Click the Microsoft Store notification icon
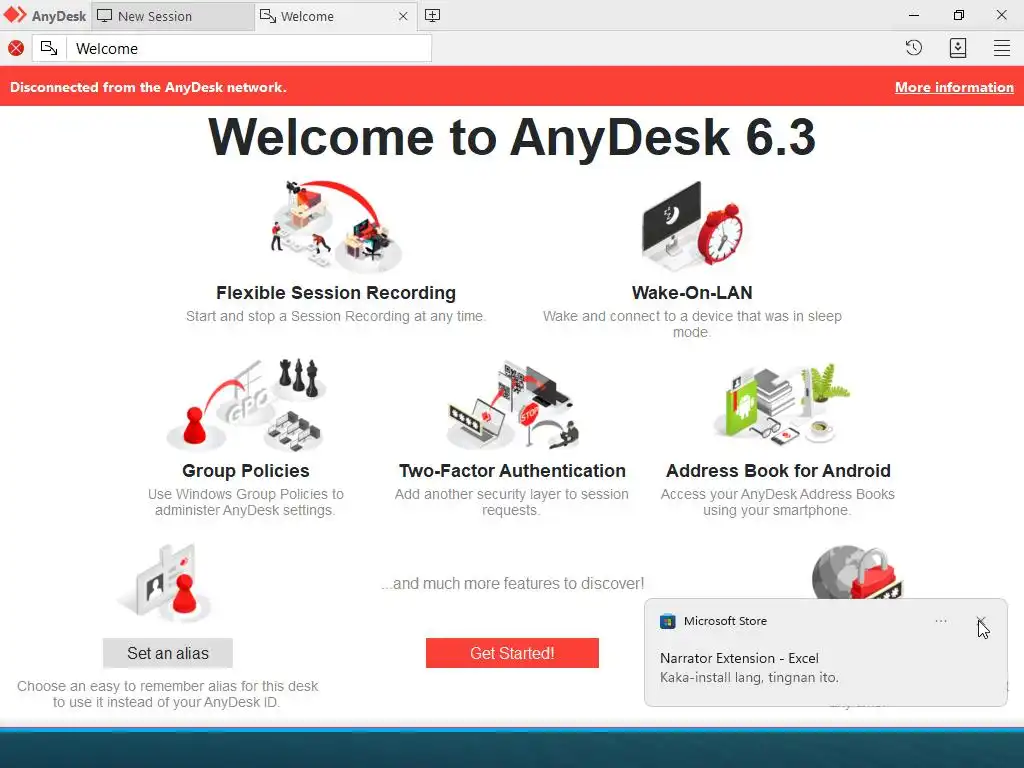The height and width of the screenshot is (768, 1024). [x=667, y=621]
